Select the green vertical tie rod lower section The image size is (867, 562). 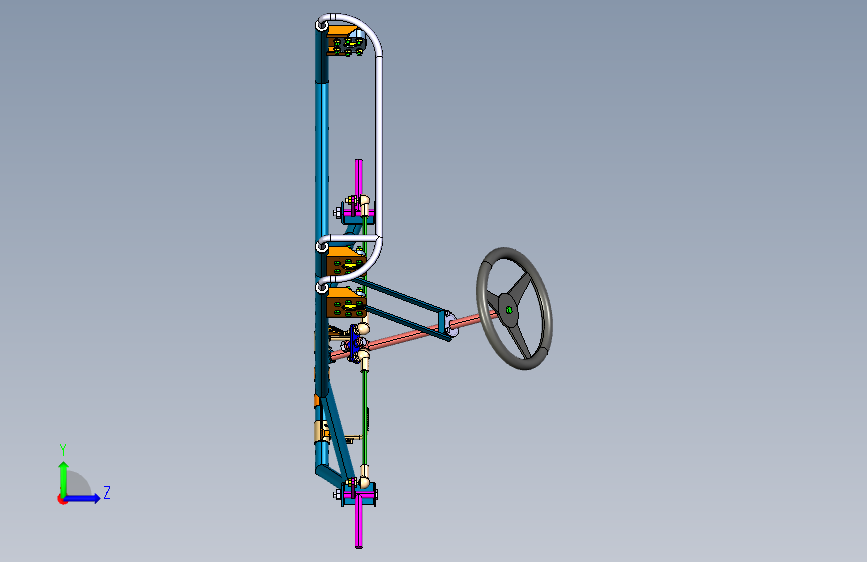pos(364,419)
